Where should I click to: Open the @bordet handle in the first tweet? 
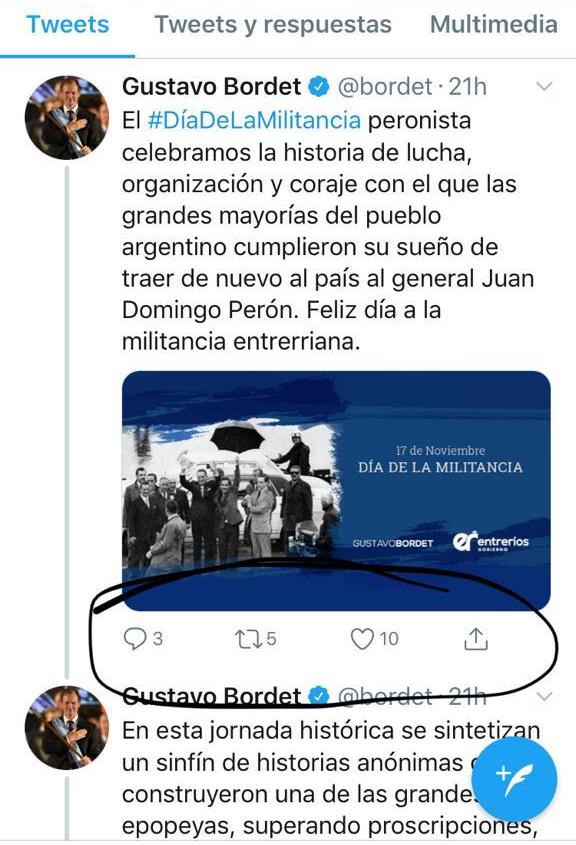tap(385, 87)
